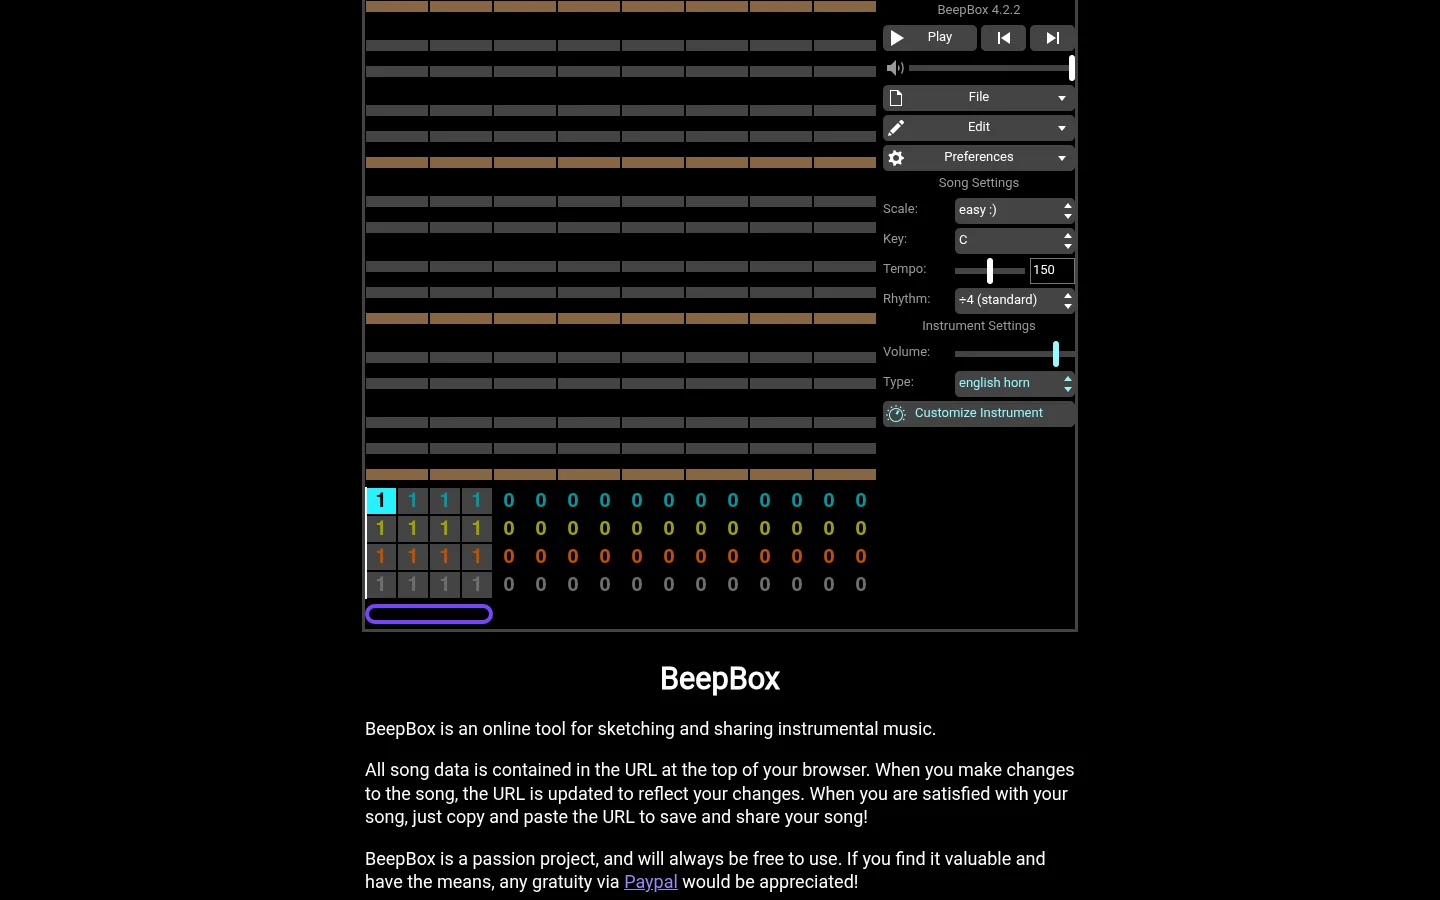Open the instrument Type dropdown english horn

click(x=1015, y=384)
